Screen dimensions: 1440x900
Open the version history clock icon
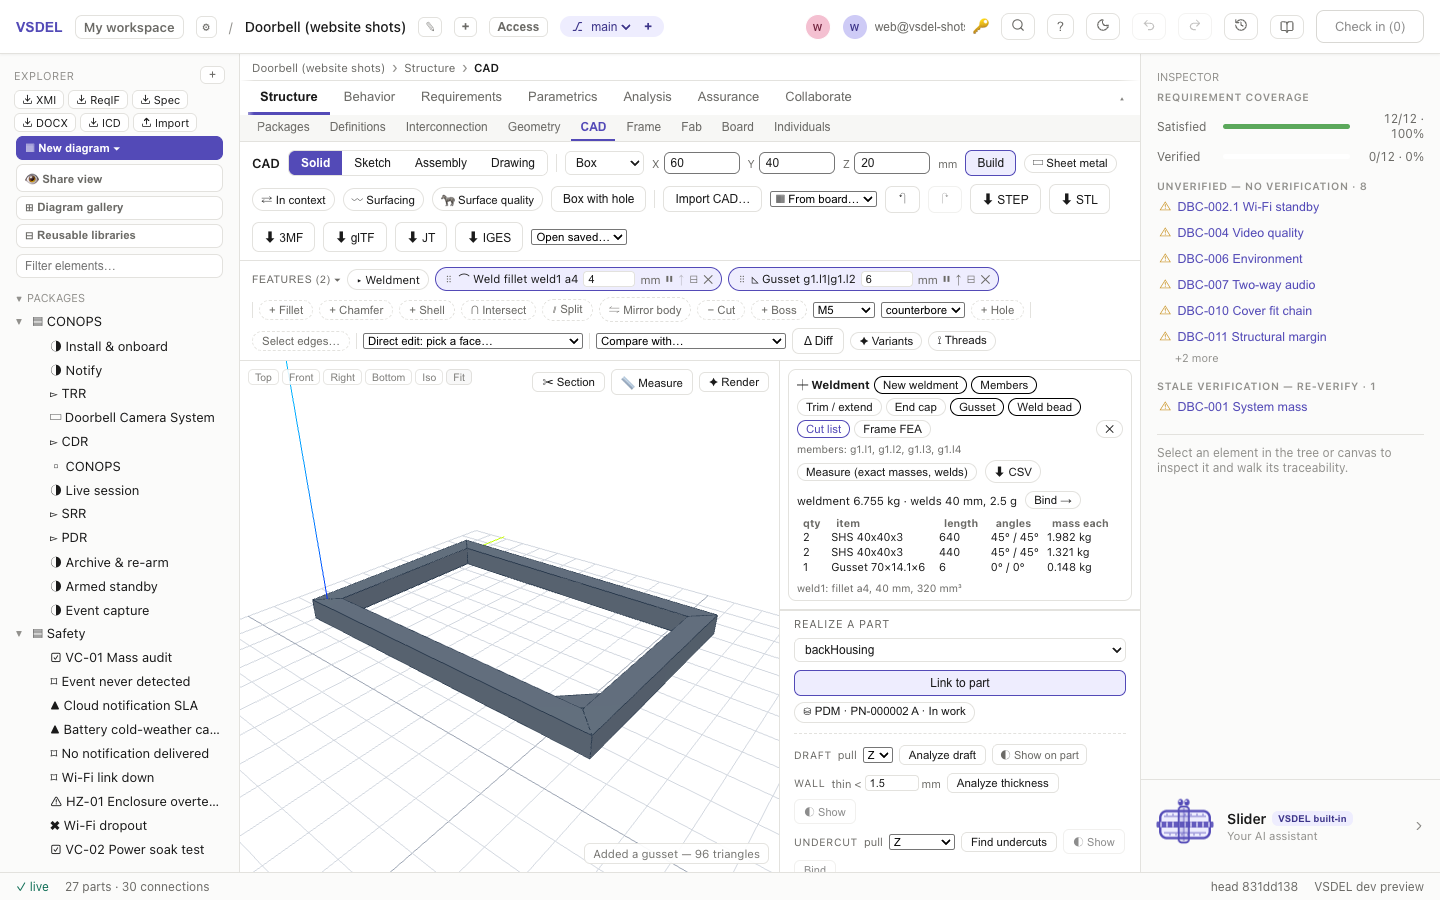(1241, 27)
